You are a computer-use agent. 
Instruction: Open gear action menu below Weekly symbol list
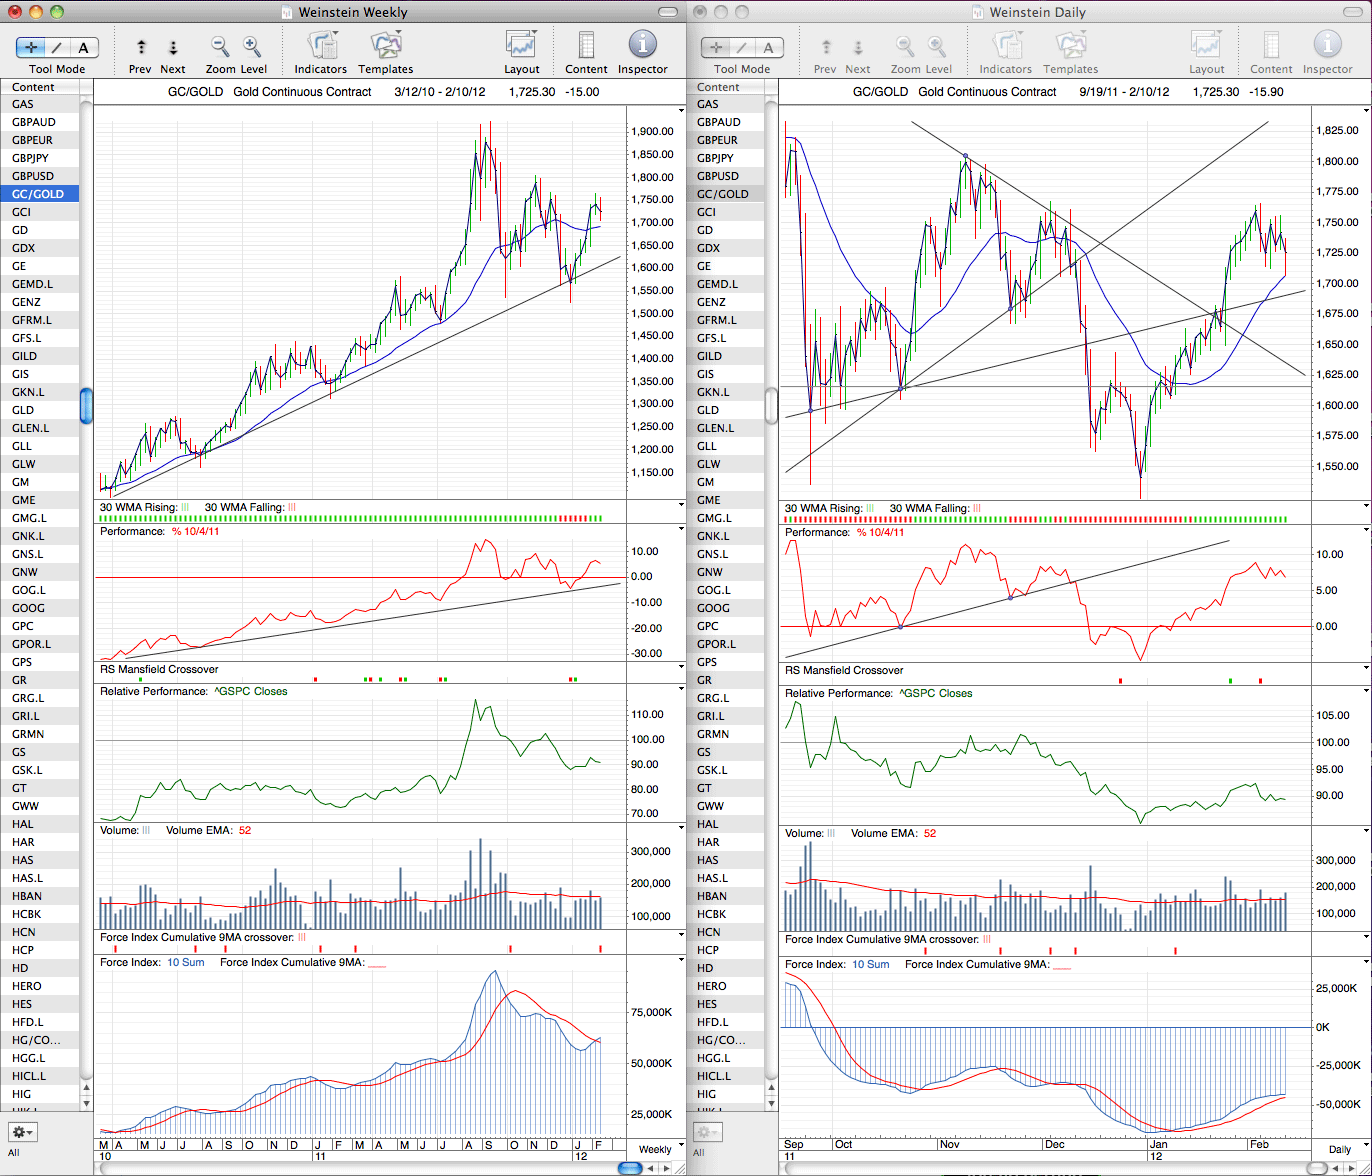click(x=22, y=1132)
